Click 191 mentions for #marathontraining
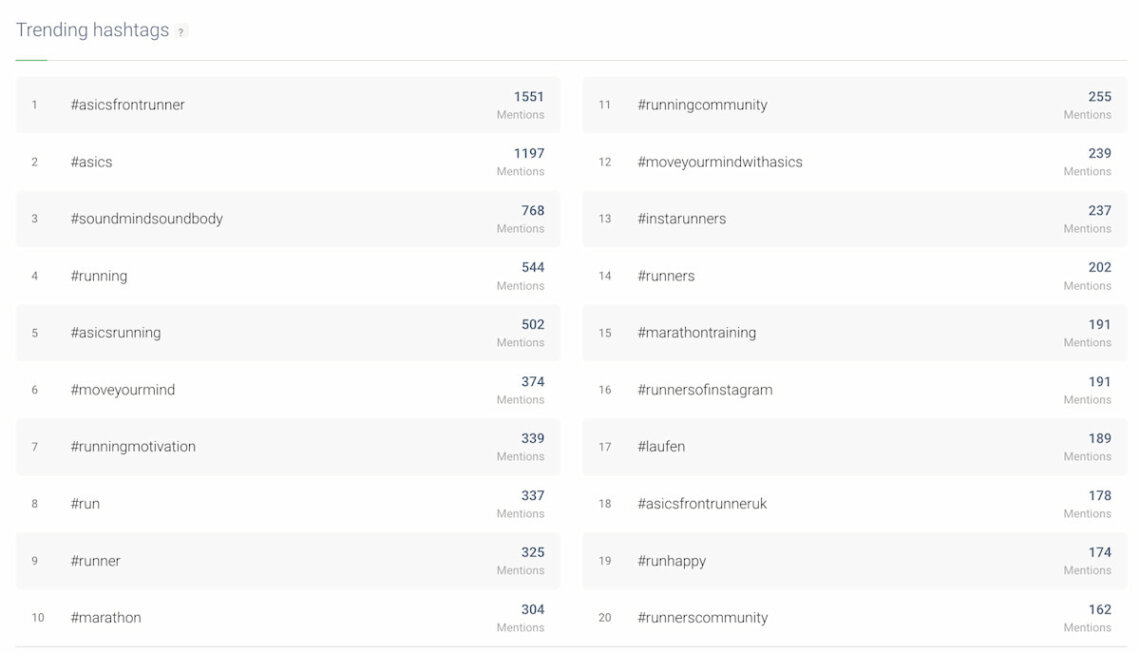 point(1099,325)
